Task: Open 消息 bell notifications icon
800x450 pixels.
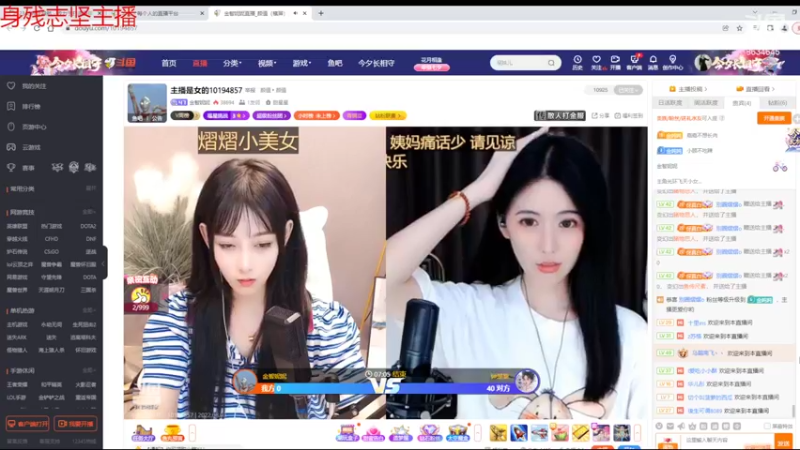Action: click(x=653, y=60)
